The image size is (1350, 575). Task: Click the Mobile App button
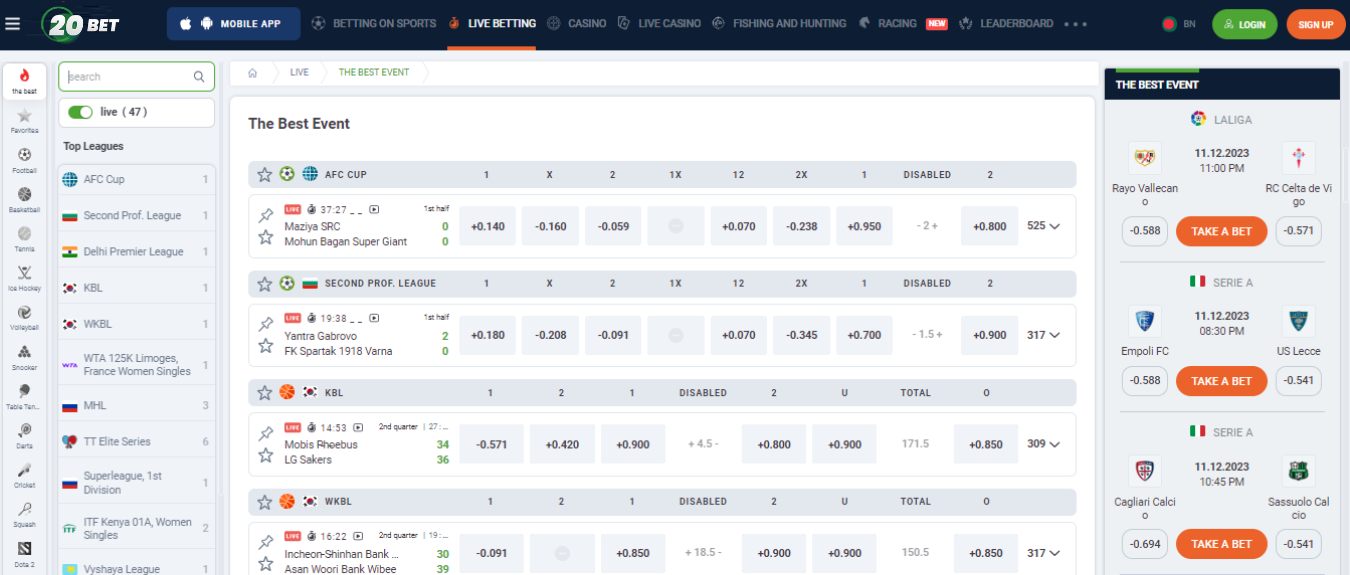pyautogui.click(x=234, y=23)
